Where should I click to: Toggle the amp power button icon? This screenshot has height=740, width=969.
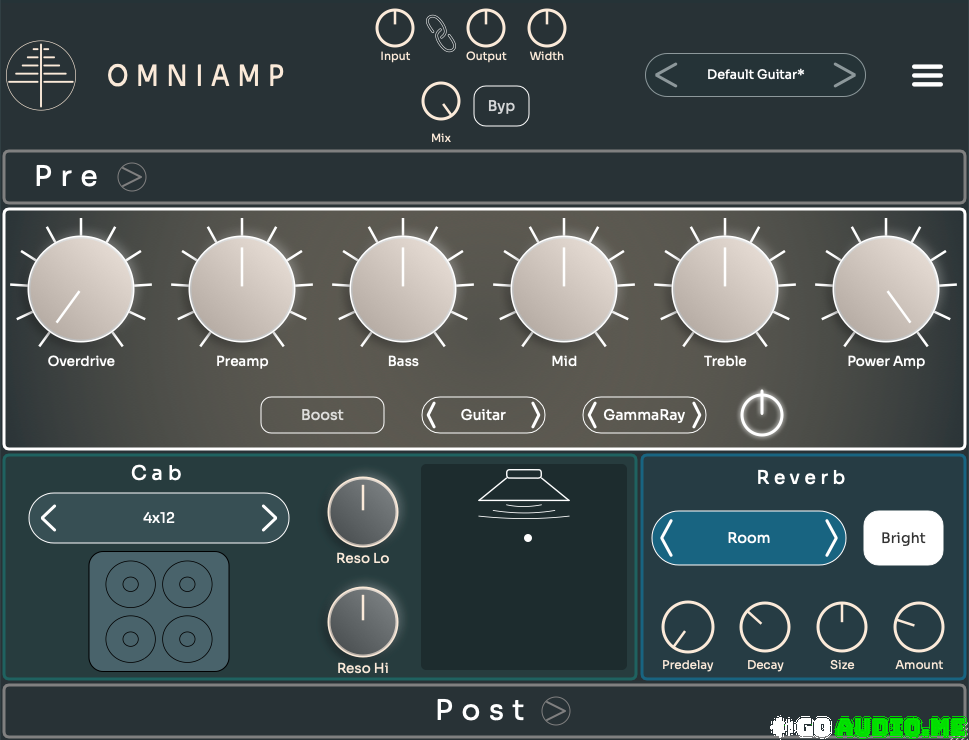[x=761, y=414]
